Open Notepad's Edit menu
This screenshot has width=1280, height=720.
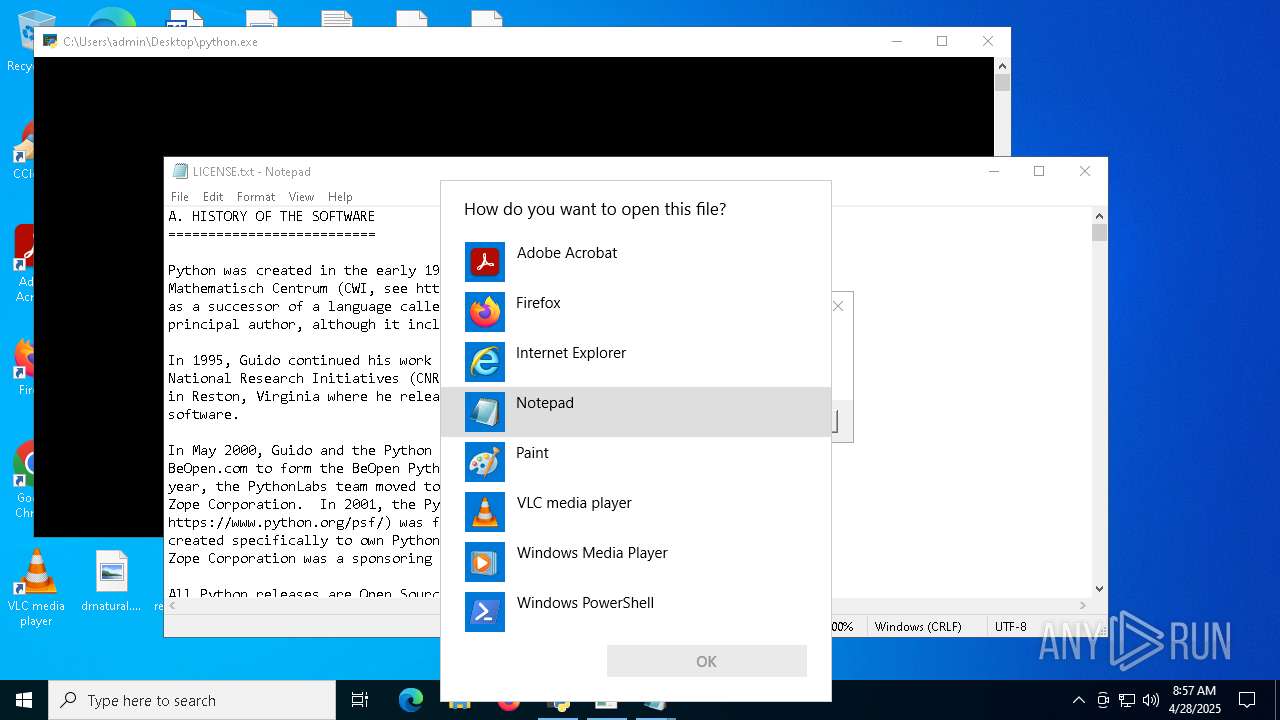point(213,197)
